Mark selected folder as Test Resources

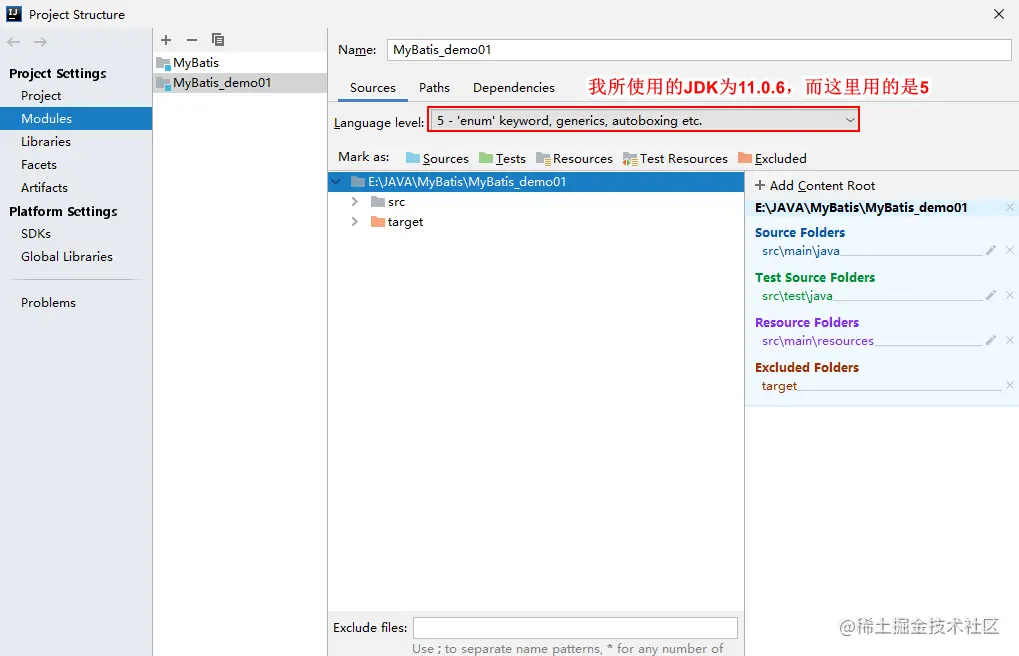coord(675,159)
